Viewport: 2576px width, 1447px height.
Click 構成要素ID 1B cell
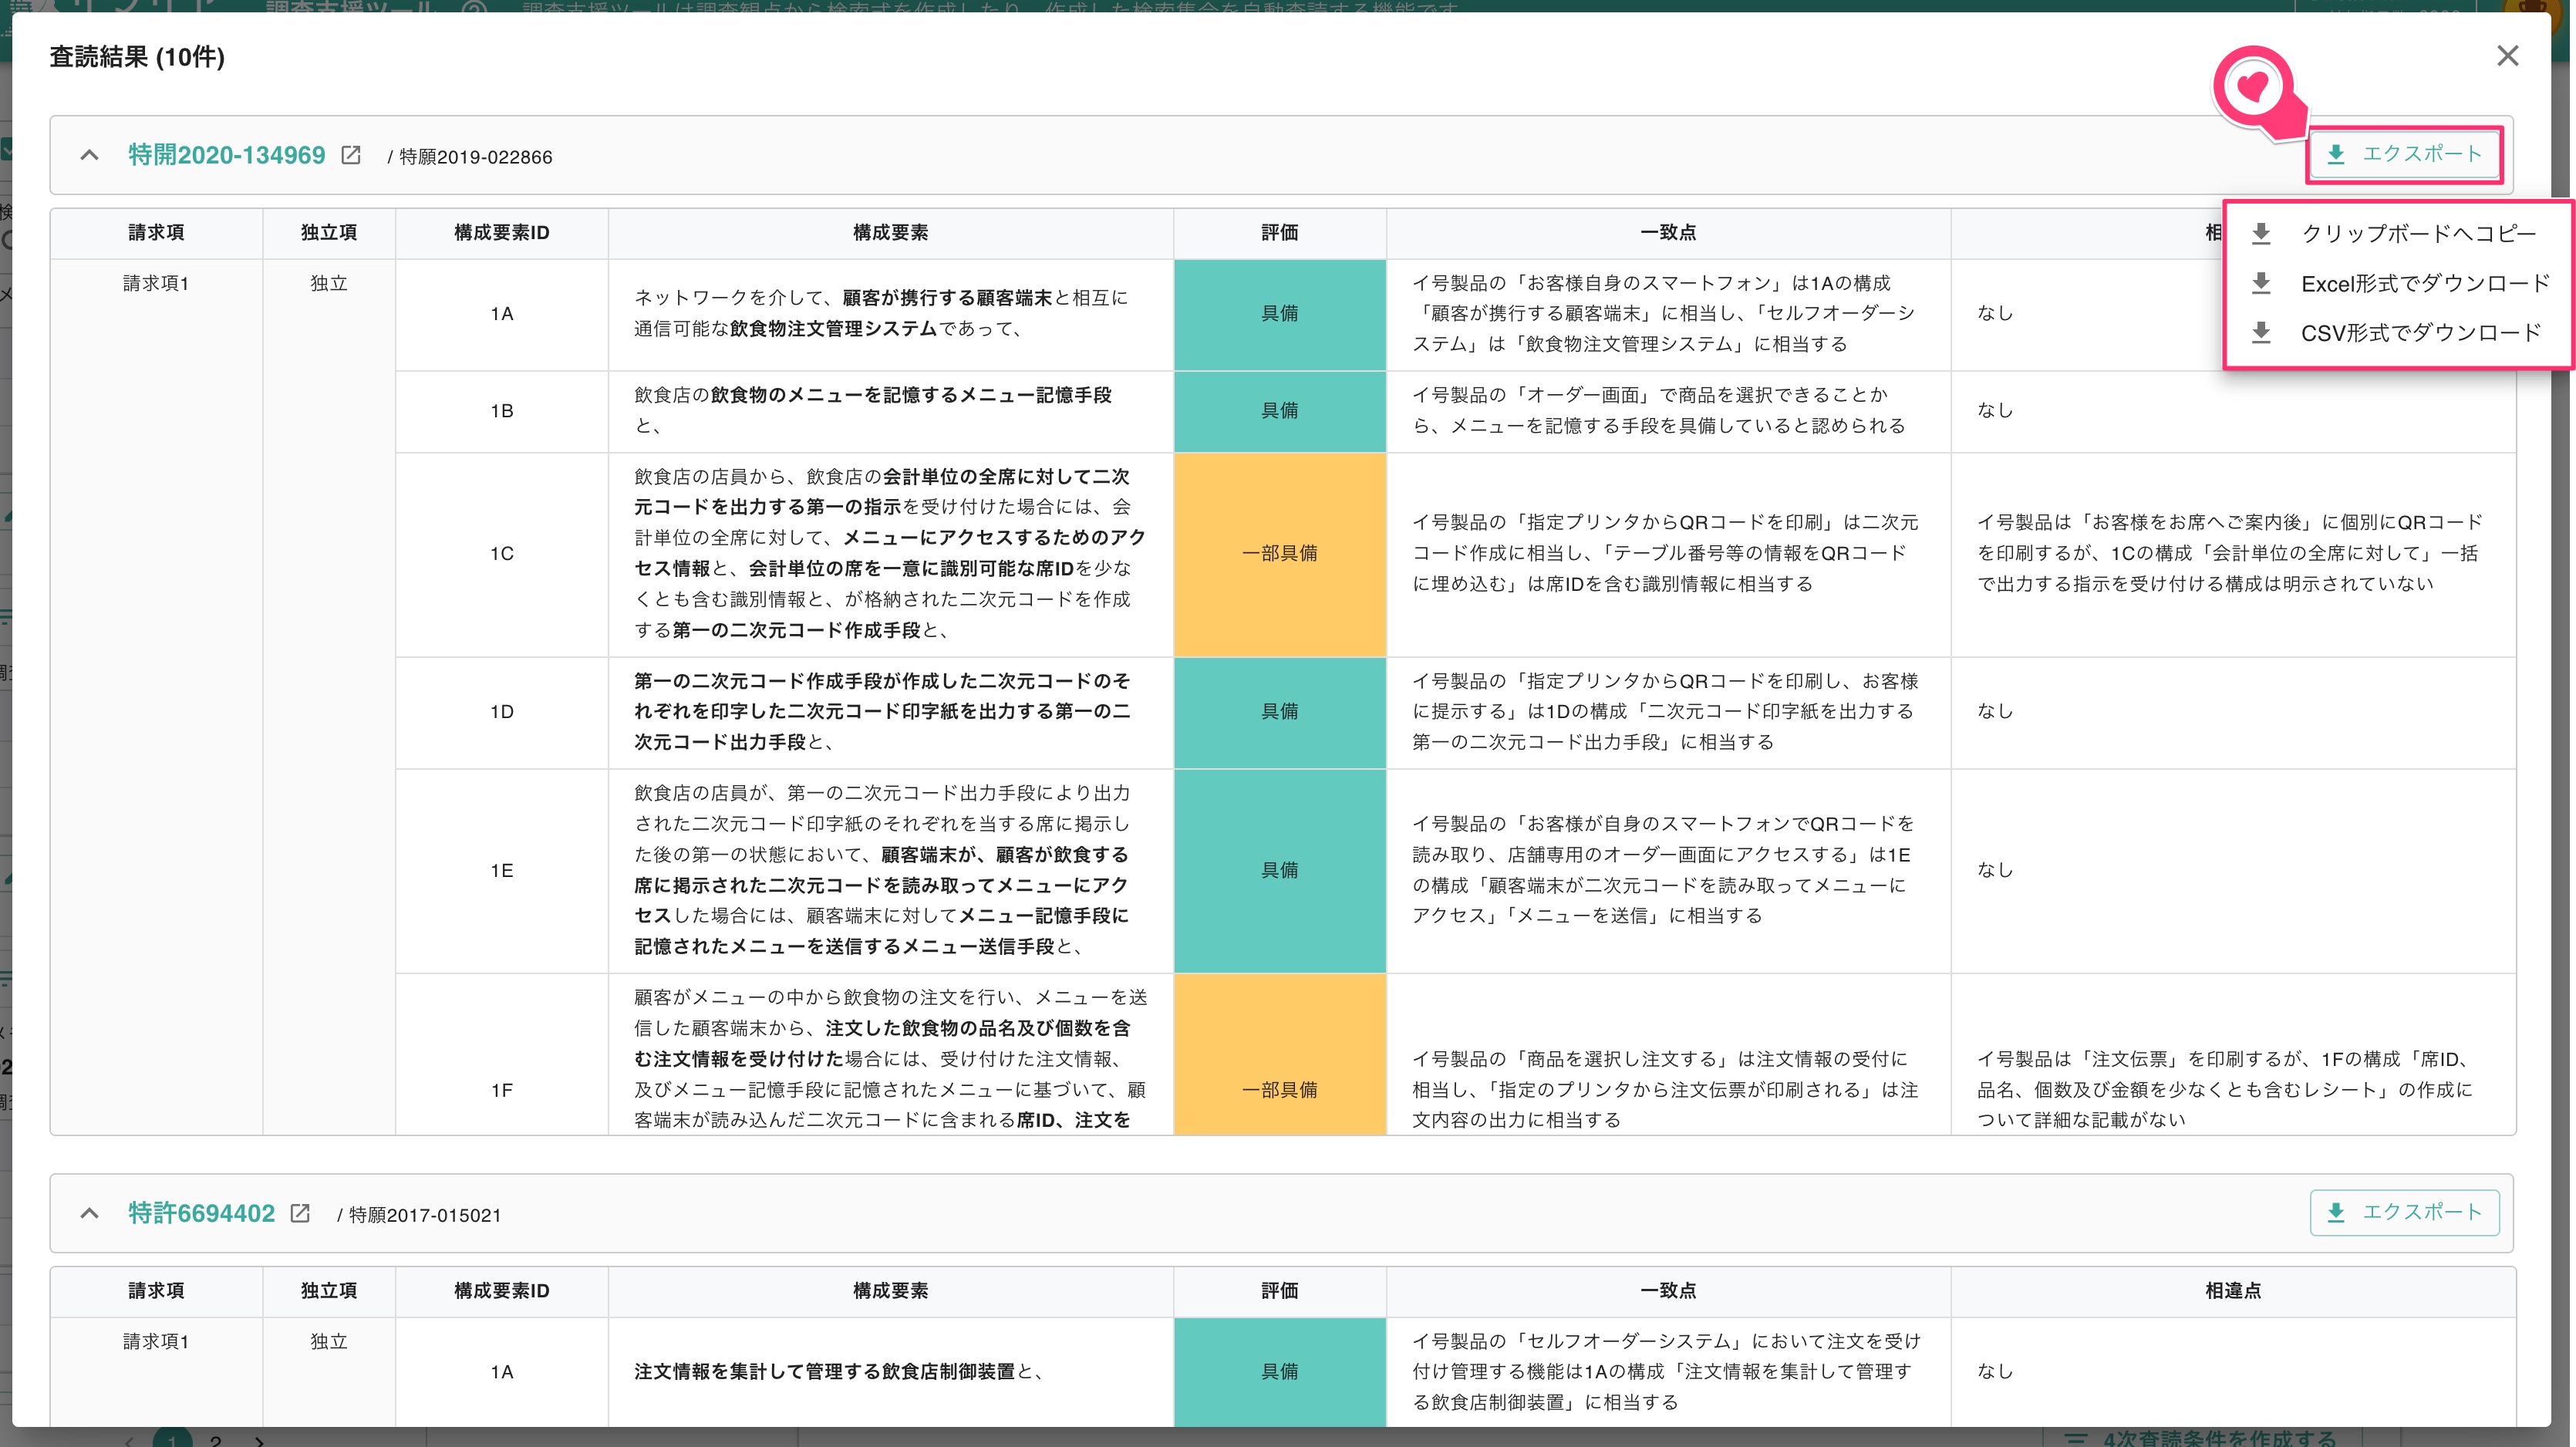click(x=502, y=411)
